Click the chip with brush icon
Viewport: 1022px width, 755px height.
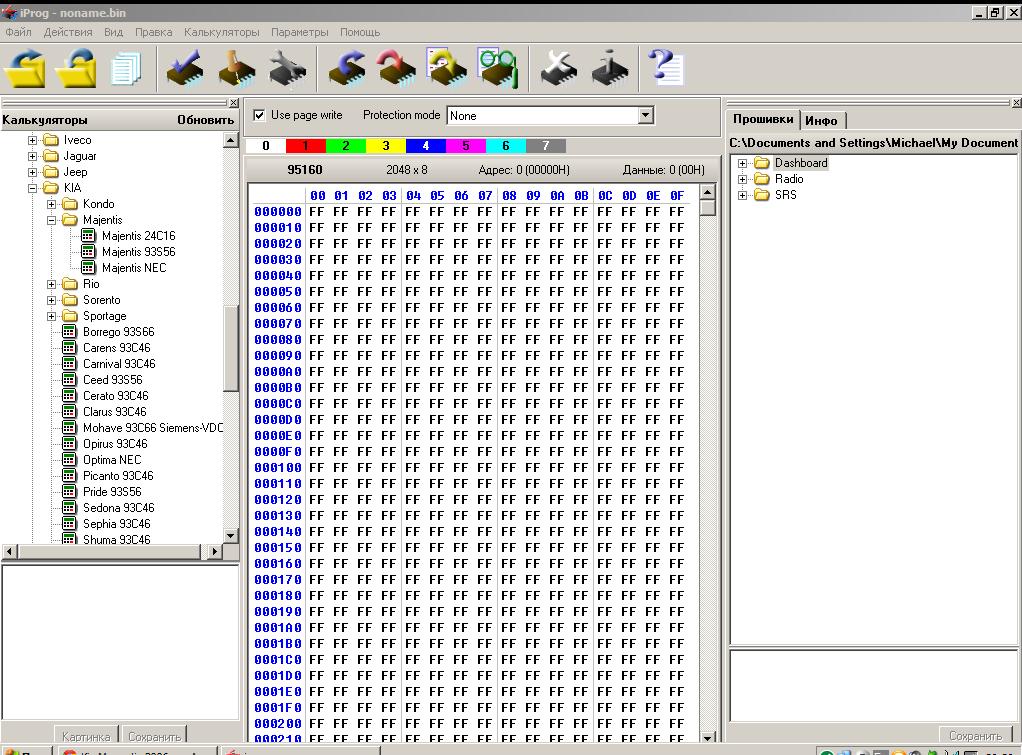click(x=236, y=69)
